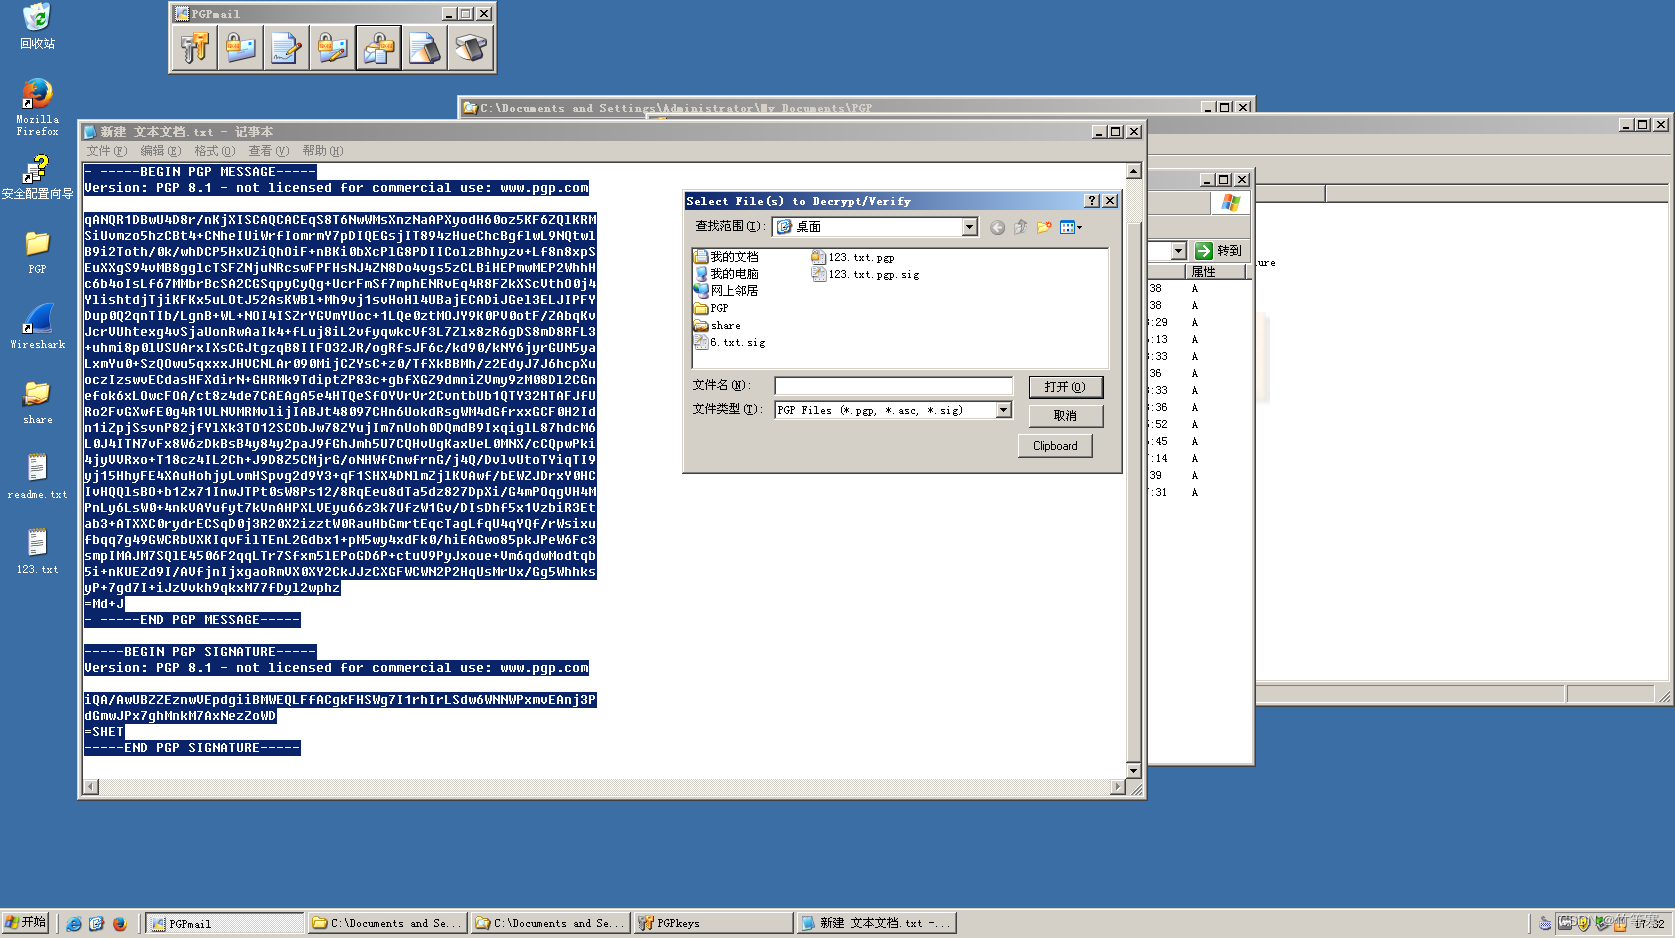The height and width of the screenshot is (938, 1675).
Task: Switch to 新建 文本文档.txt taskbar button
Action: click(876, 924)
